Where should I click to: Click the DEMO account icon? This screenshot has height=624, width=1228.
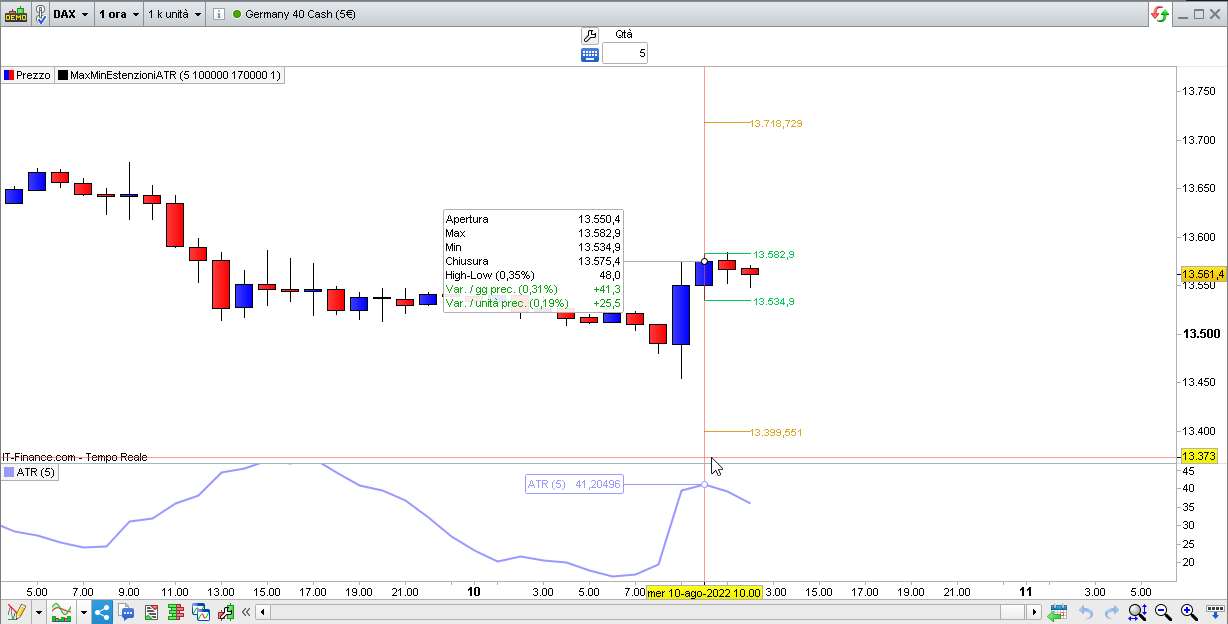click(15, 14)
